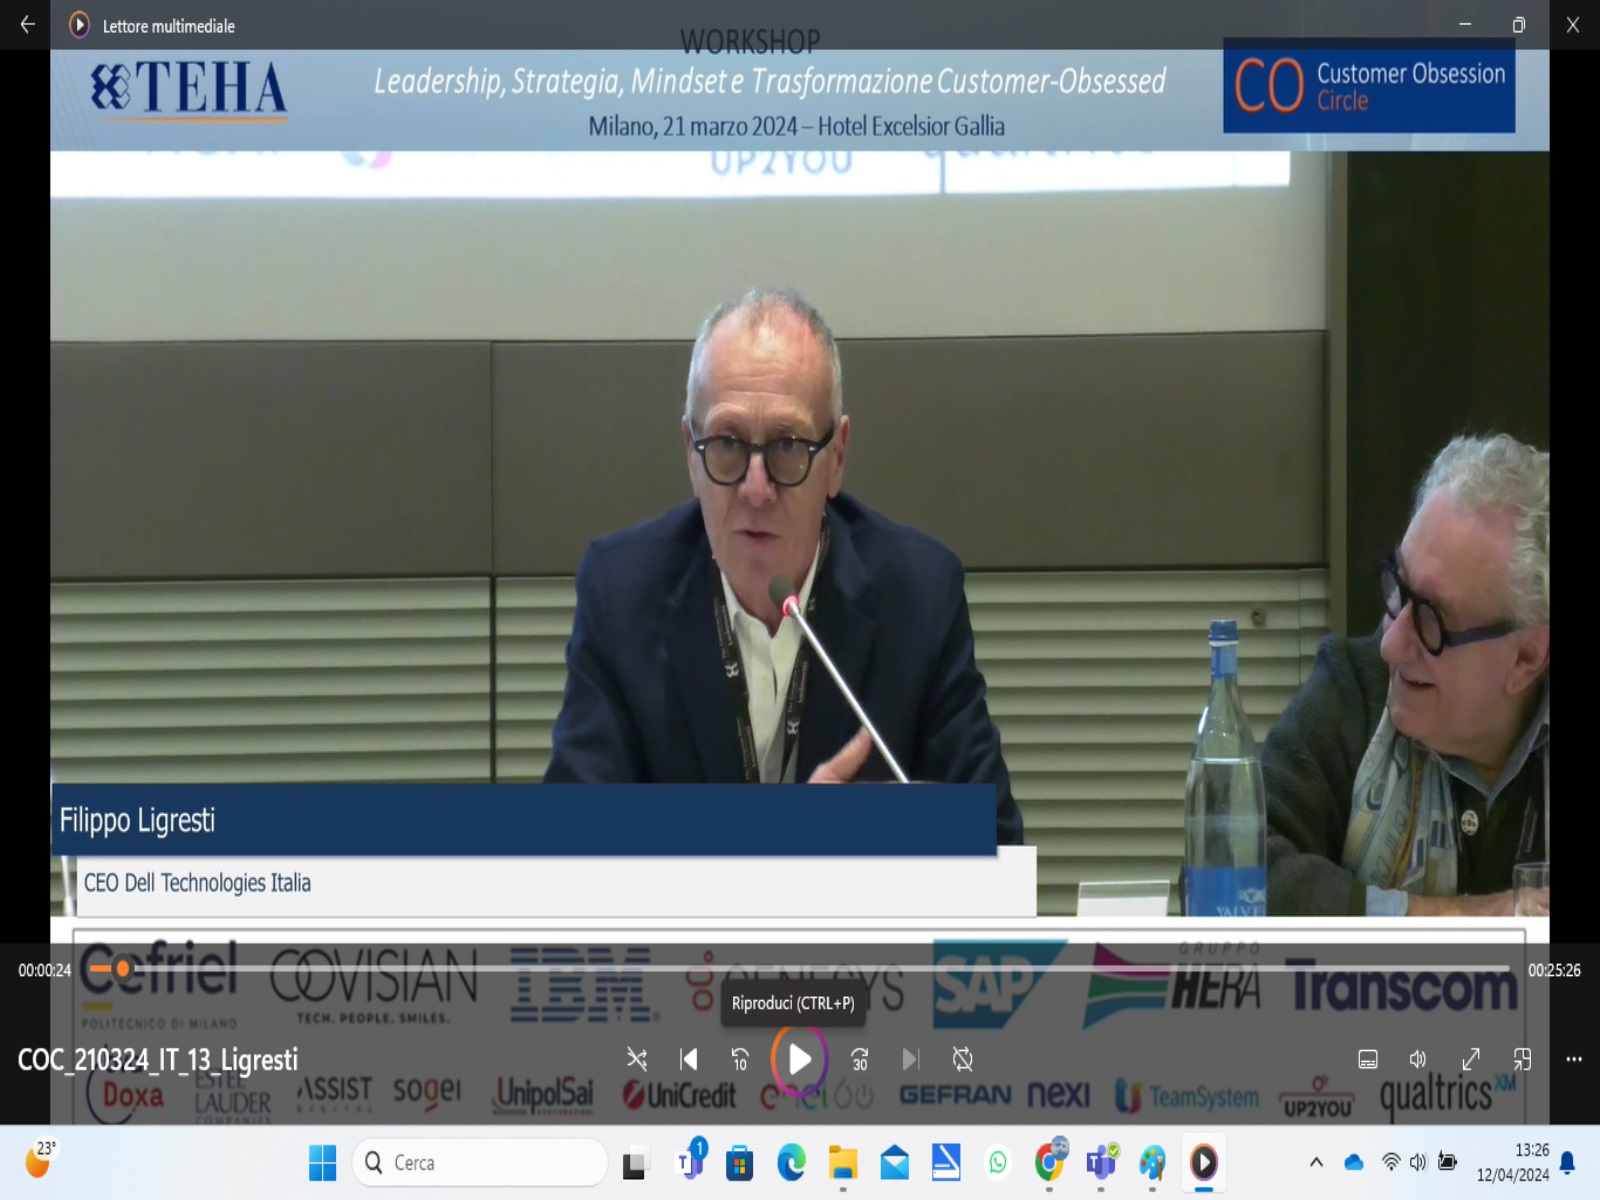Click the total duration 00:25:26
The image size is (1600, 1200).
[x=1554, y=970]
